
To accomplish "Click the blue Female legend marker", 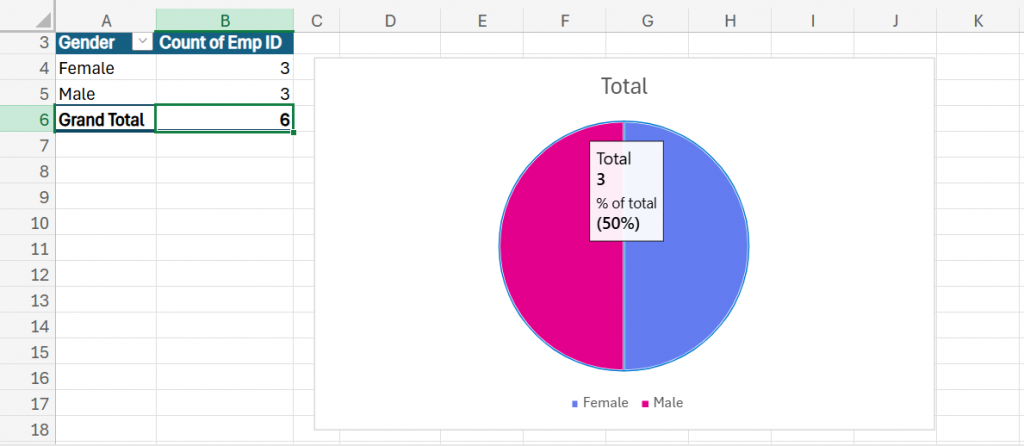I will (575, 404).
